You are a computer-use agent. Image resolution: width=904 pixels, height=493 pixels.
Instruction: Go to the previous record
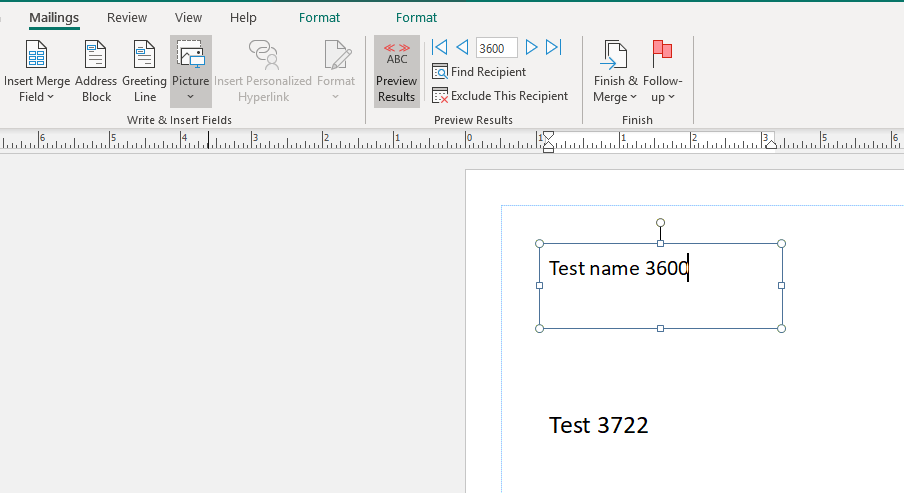tap(462, 48)
